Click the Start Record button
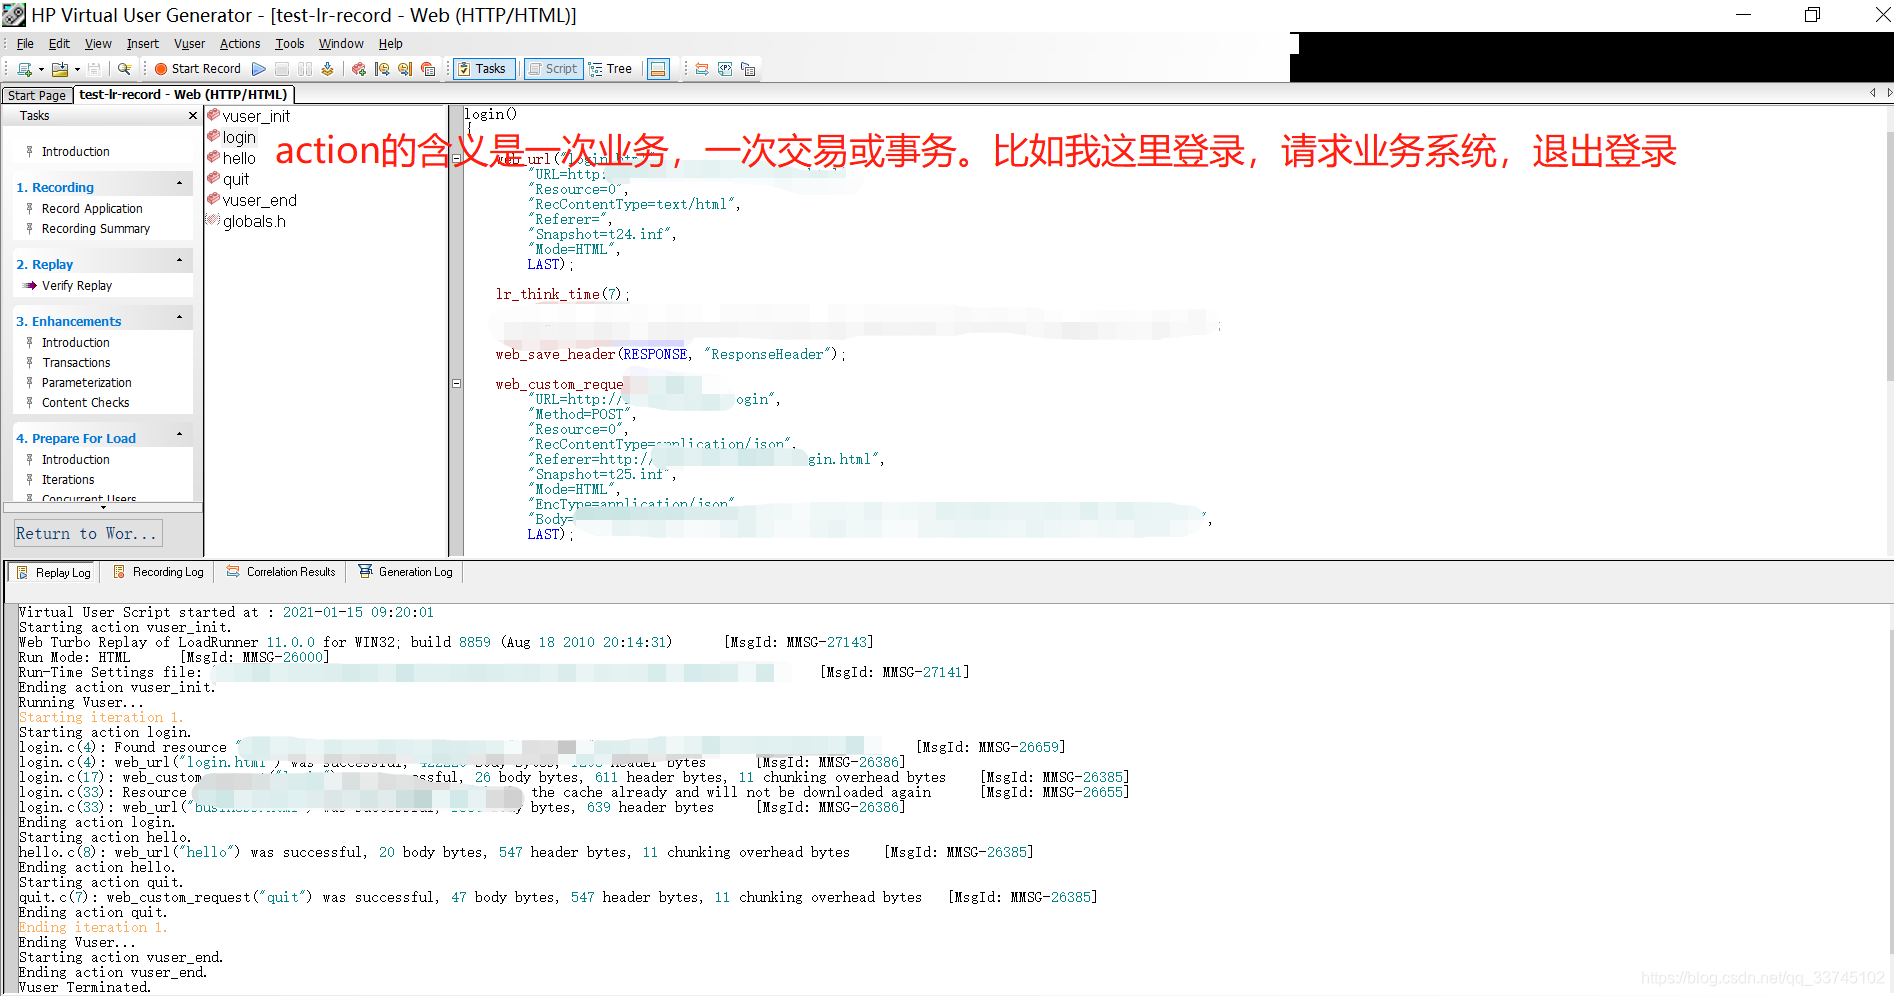This screenshot has width=1894, height=996. pyautogui.click(x=197, y=69)
